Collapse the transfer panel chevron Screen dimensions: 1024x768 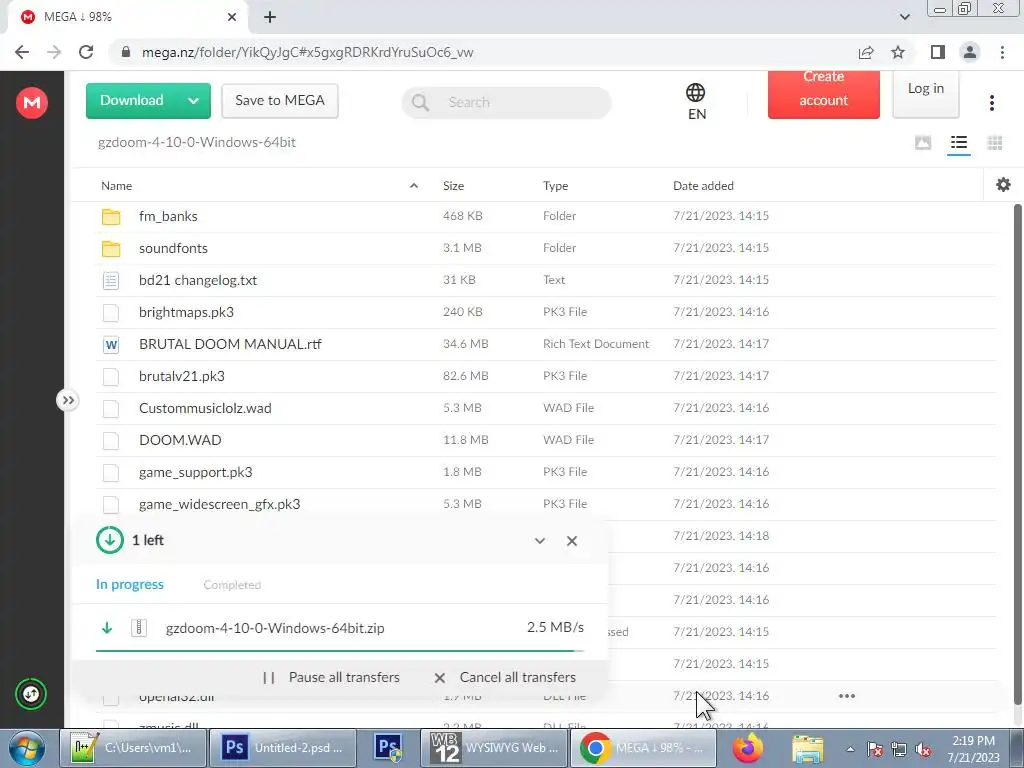coord(539,541)
